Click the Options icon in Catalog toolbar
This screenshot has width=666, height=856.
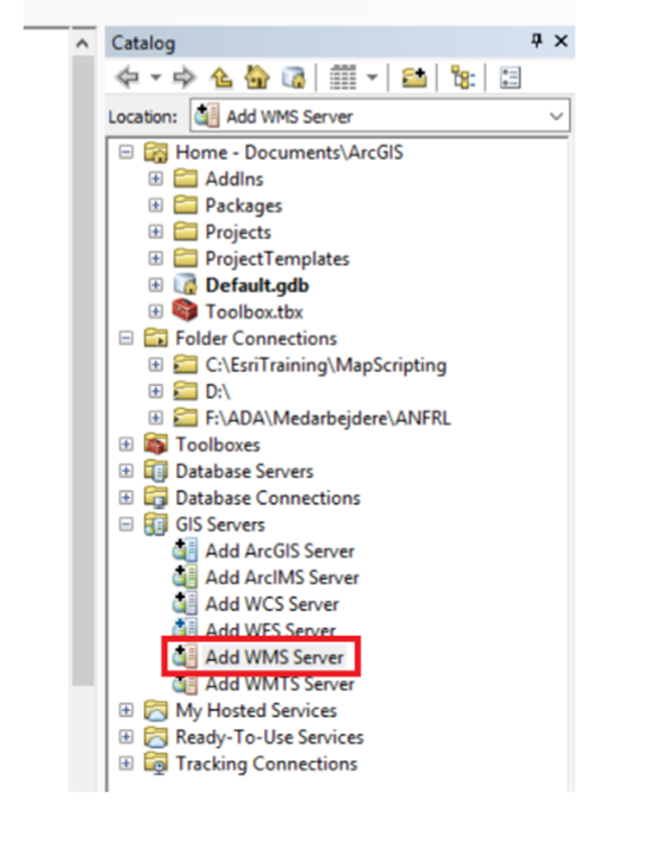(x=510, y=78)
